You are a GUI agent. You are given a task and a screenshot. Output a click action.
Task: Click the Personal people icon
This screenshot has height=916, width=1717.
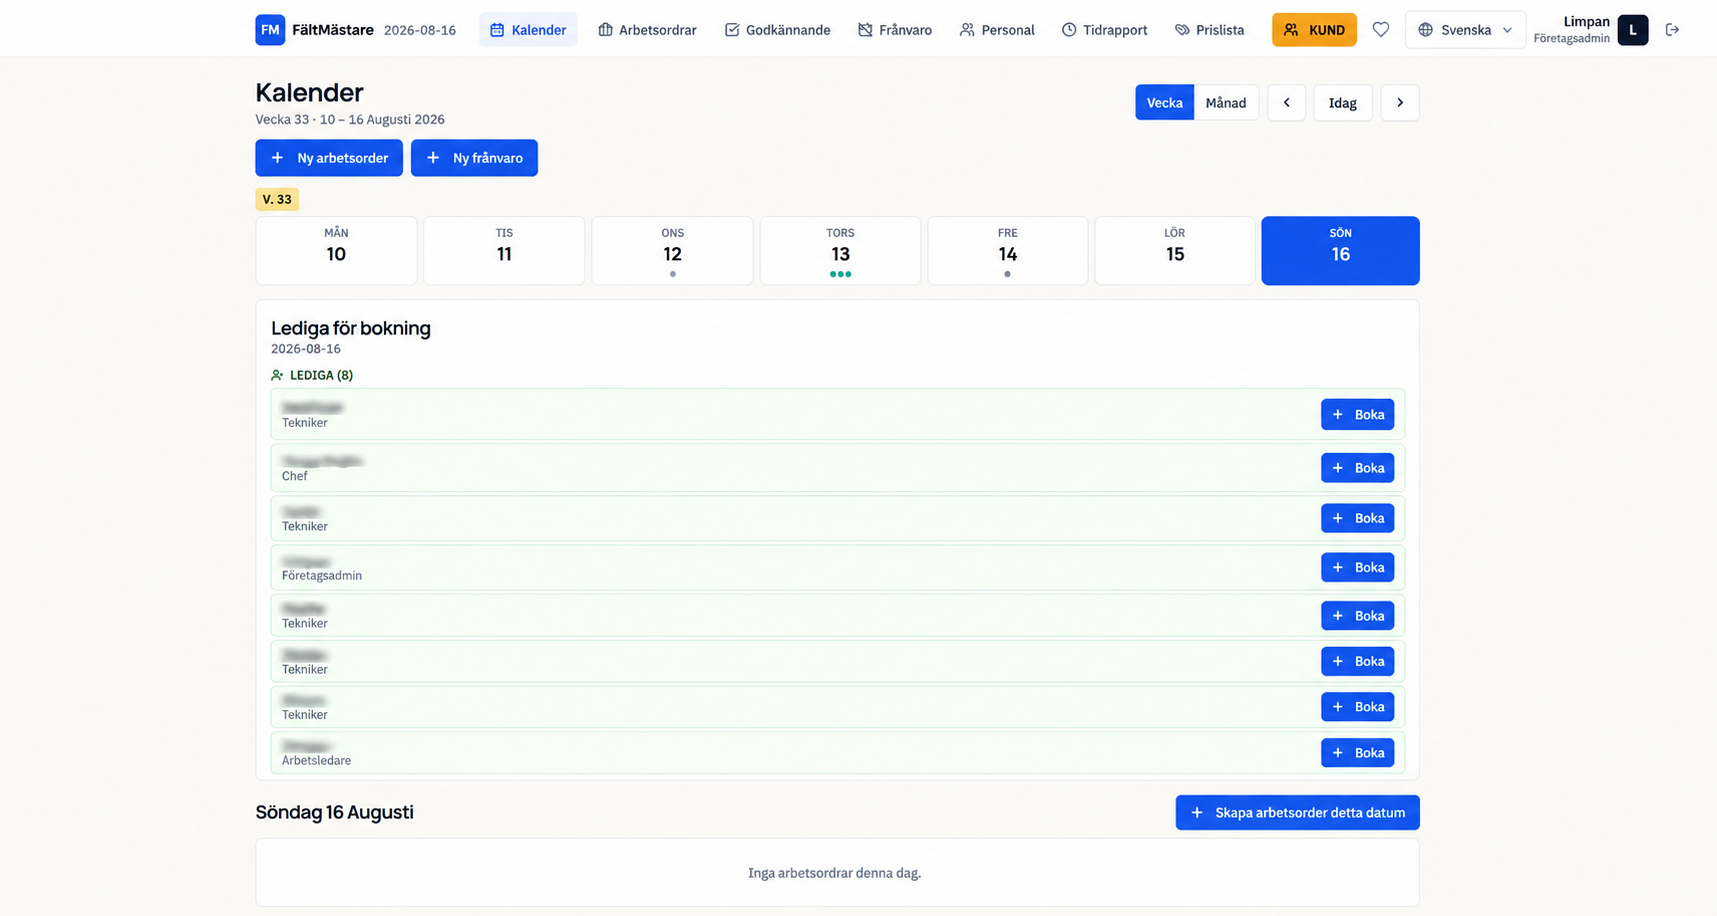click(967, 30)
